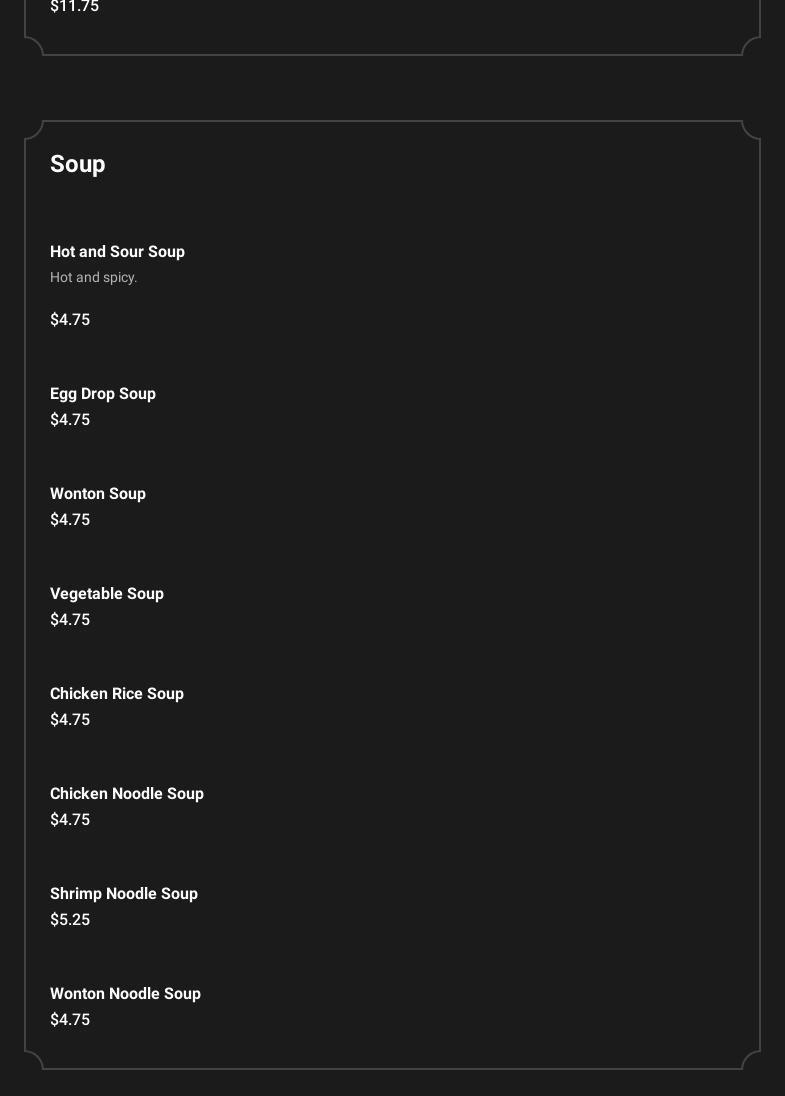Click the Soup section heading
785x1096 pixels.
(78, 164)
